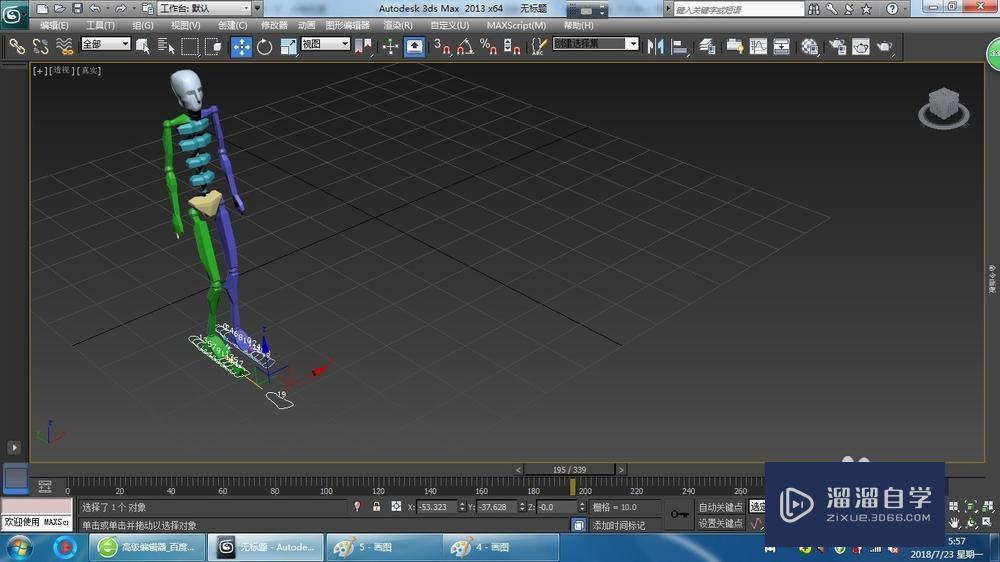1000x562 pixels.
Task: Save the scene with the floppy disk icon
Action: [x=77, y=8]
